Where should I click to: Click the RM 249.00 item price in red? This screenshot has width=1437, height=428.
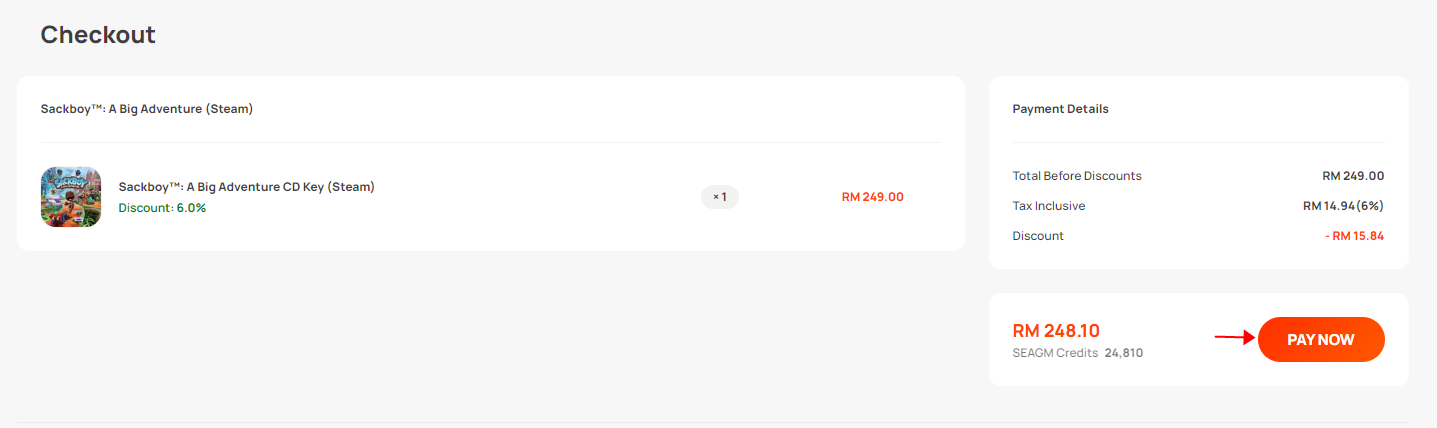coord(872,197)
